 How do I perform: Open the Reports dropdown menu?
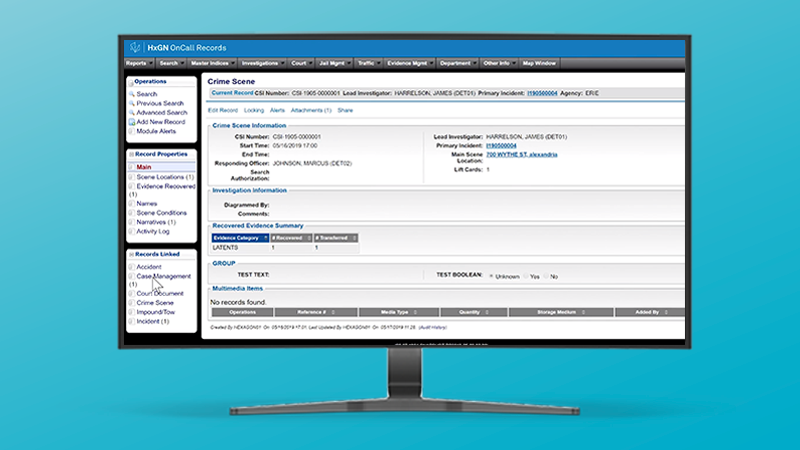point(139,63)
